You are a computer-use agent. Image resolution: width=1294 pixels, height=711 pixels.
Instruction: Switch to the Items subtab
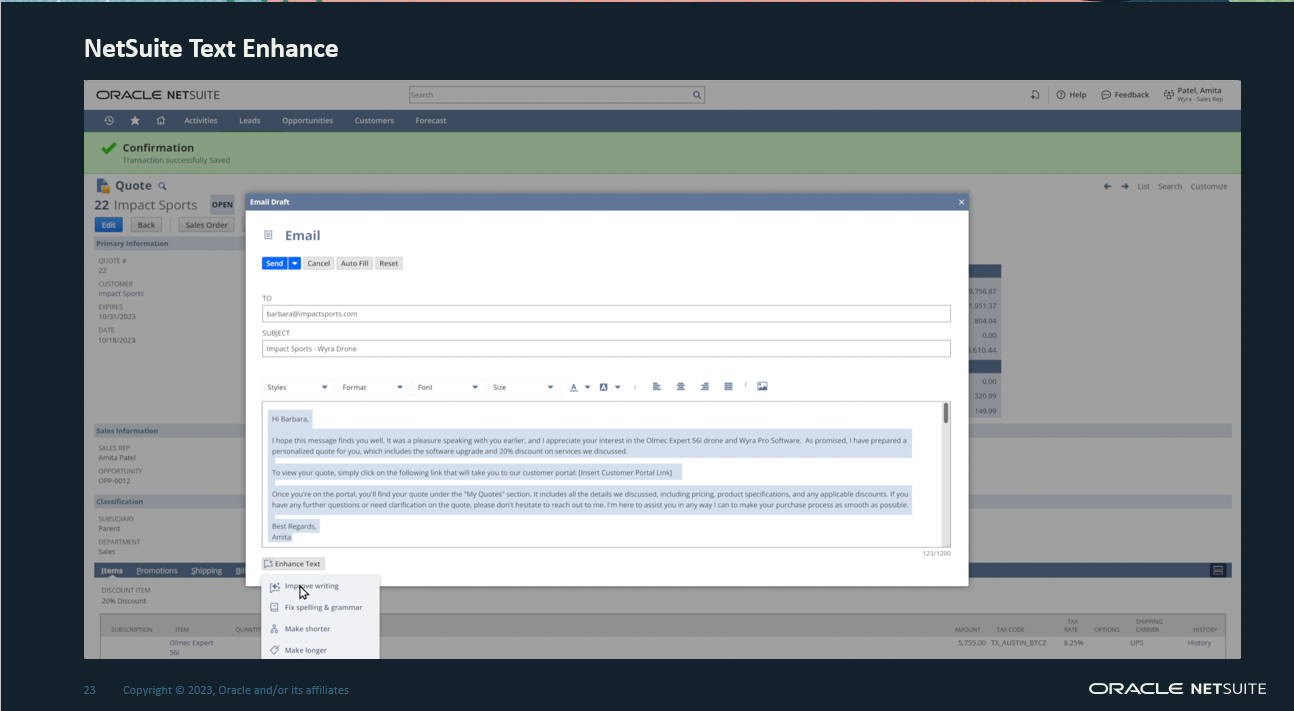click(112, 571)
